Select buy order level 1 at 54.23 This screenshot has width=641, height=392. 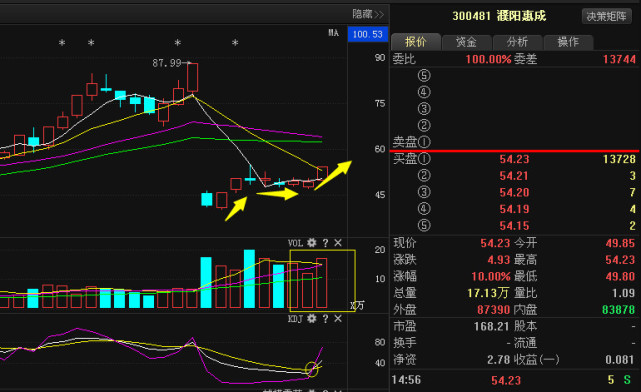tap(515, 159)
